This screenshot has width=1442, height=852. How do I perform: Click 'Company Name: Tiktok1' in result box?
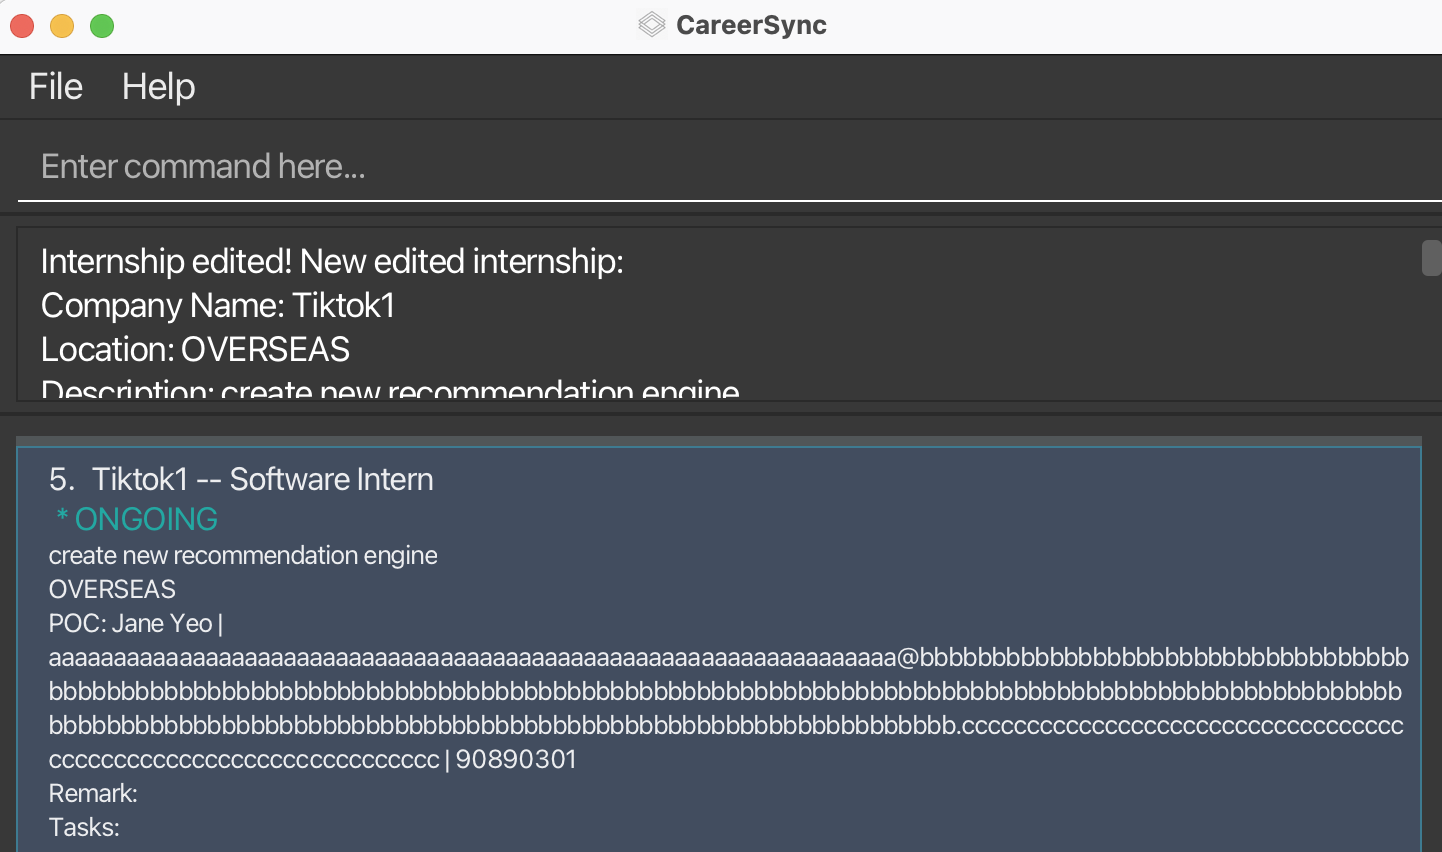tap(218, 305)
